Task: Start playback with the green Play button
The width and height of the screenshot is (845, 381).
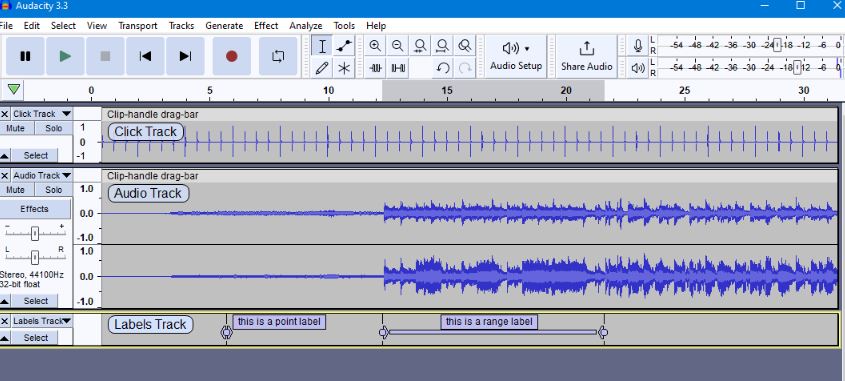Action: coord(65,56)
